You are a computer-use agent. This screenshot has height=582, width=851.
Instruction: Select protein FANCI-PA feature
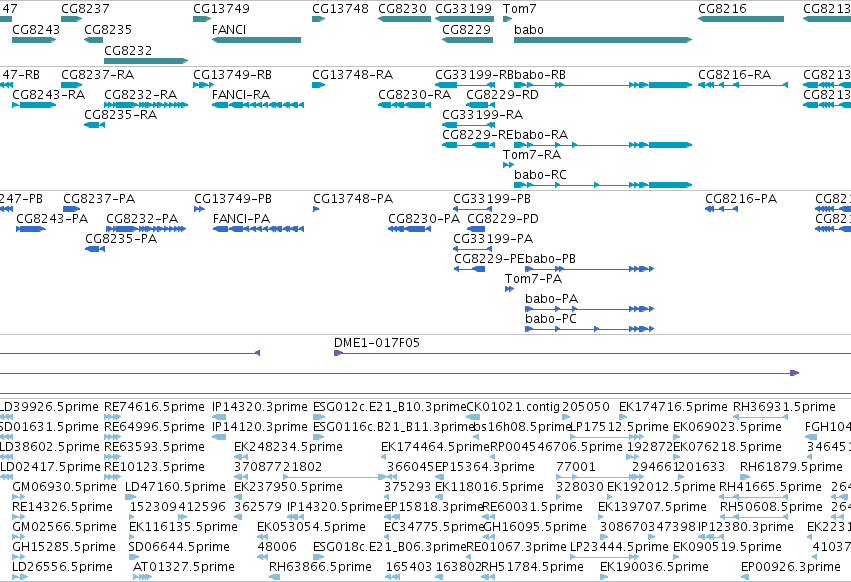point(258,229)
